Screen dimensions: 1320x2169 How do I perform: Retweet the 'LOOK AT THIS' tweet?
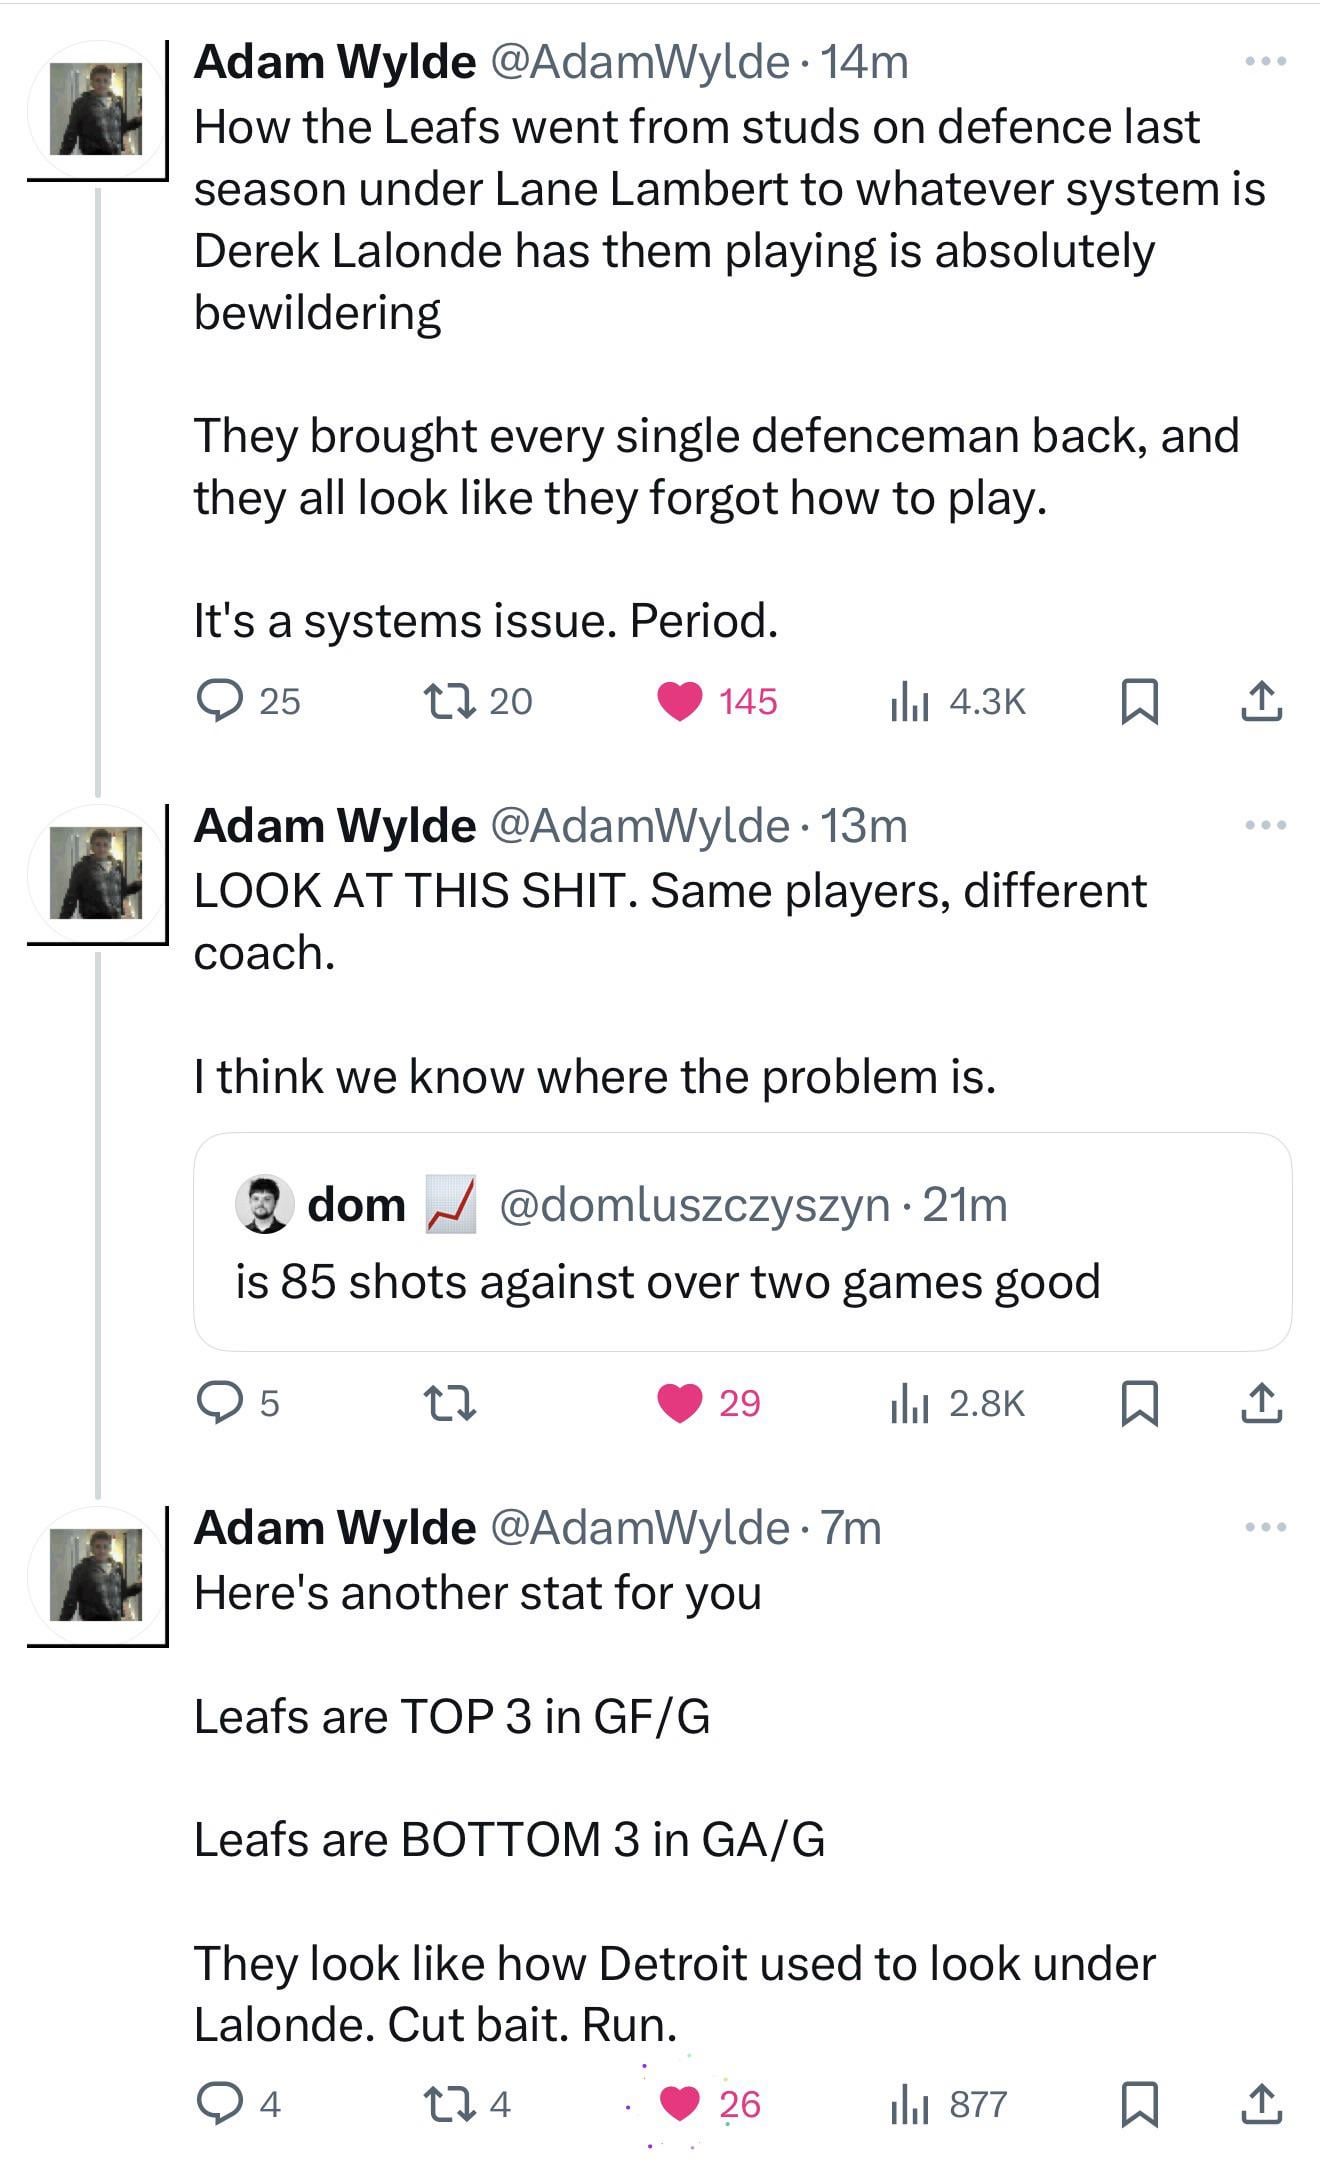(449, 1403)
